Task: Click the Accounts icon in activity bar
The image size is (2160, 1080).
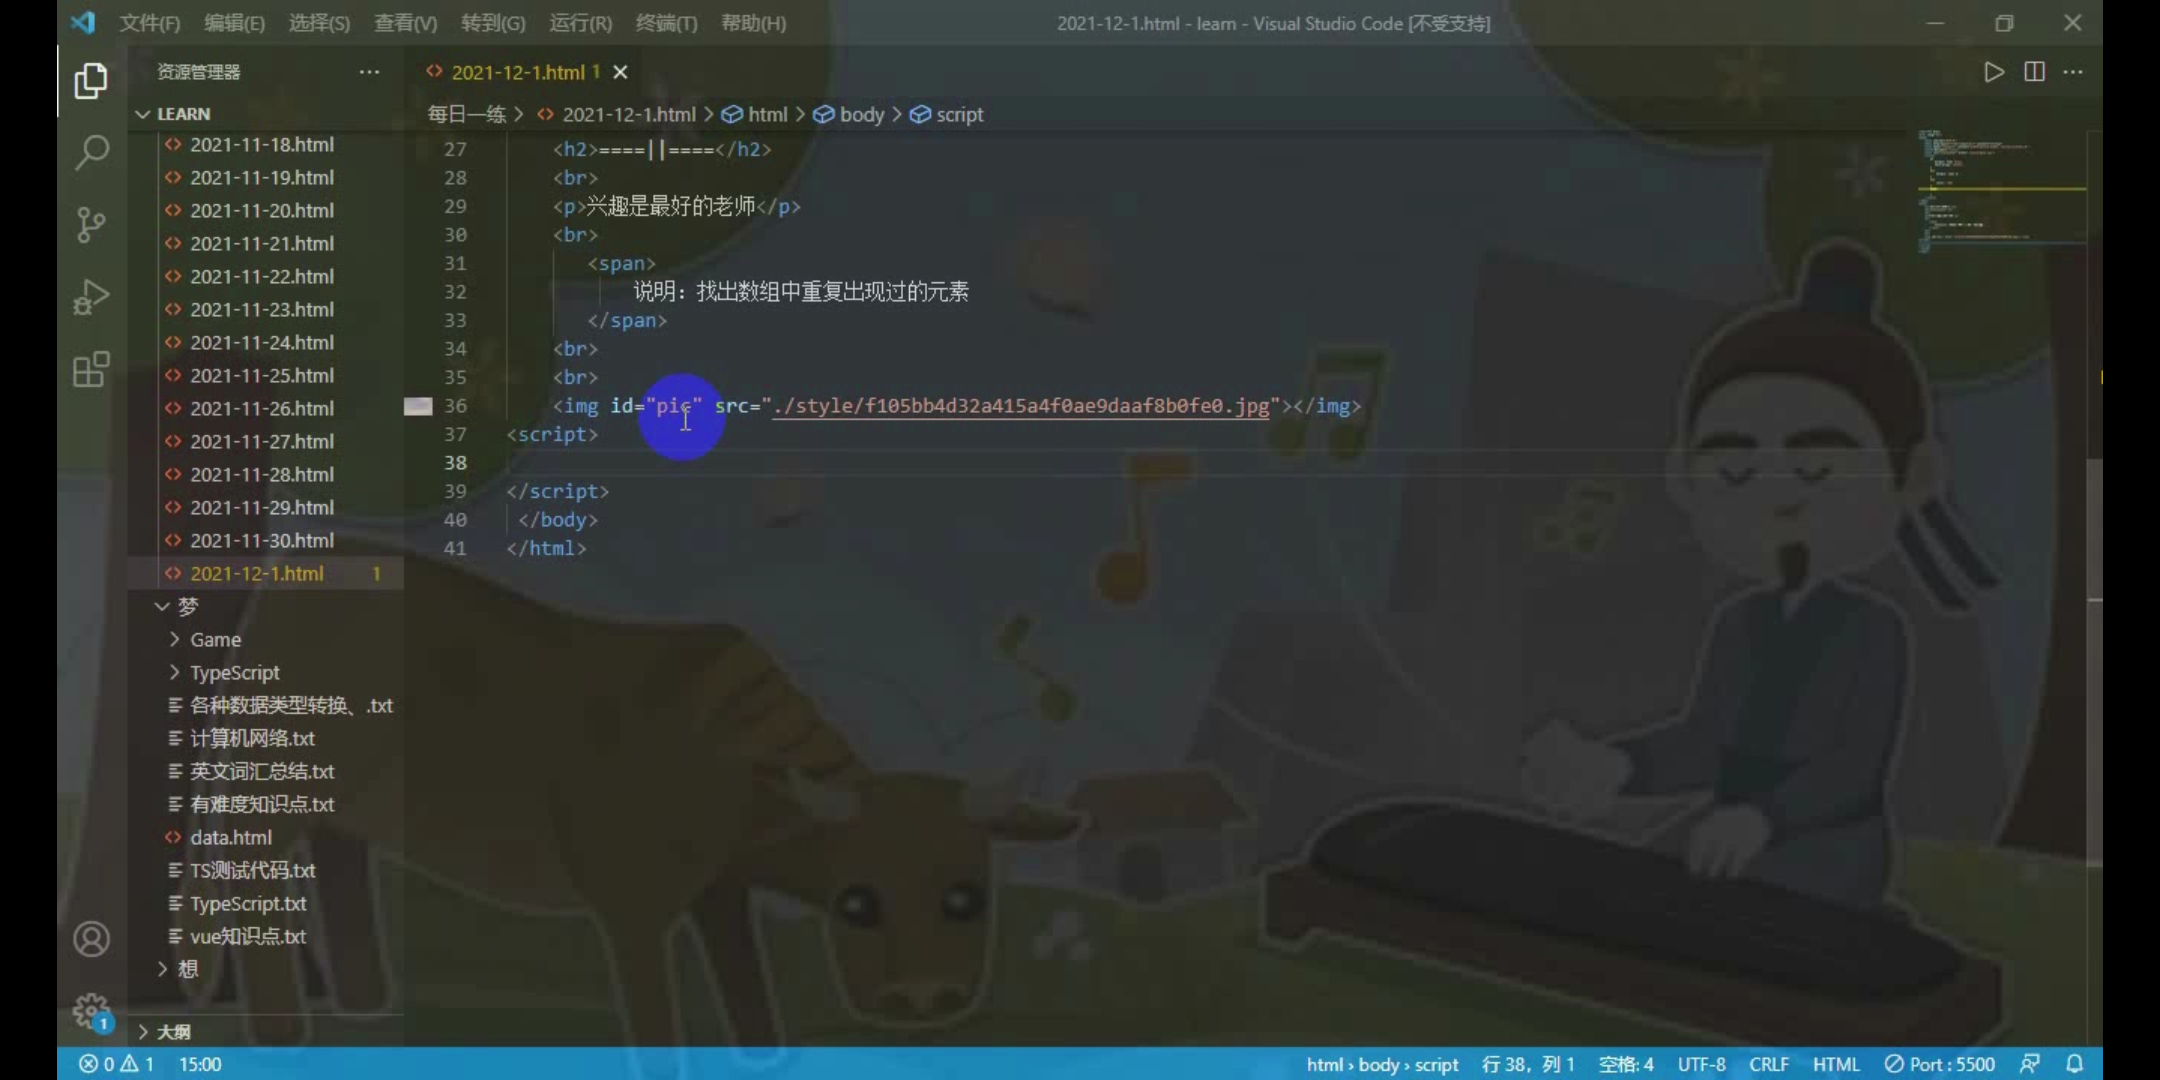Action: tap(91, 938)
